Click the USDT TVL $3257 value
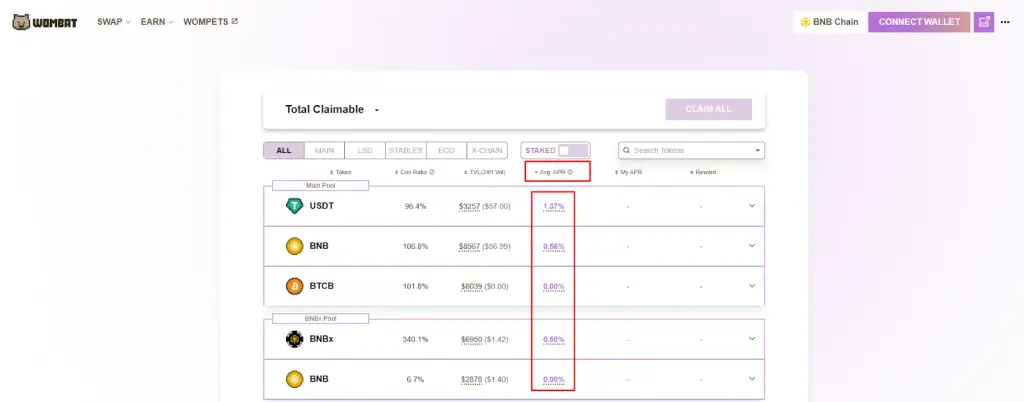1024x402 pixels. coord(470,206)
